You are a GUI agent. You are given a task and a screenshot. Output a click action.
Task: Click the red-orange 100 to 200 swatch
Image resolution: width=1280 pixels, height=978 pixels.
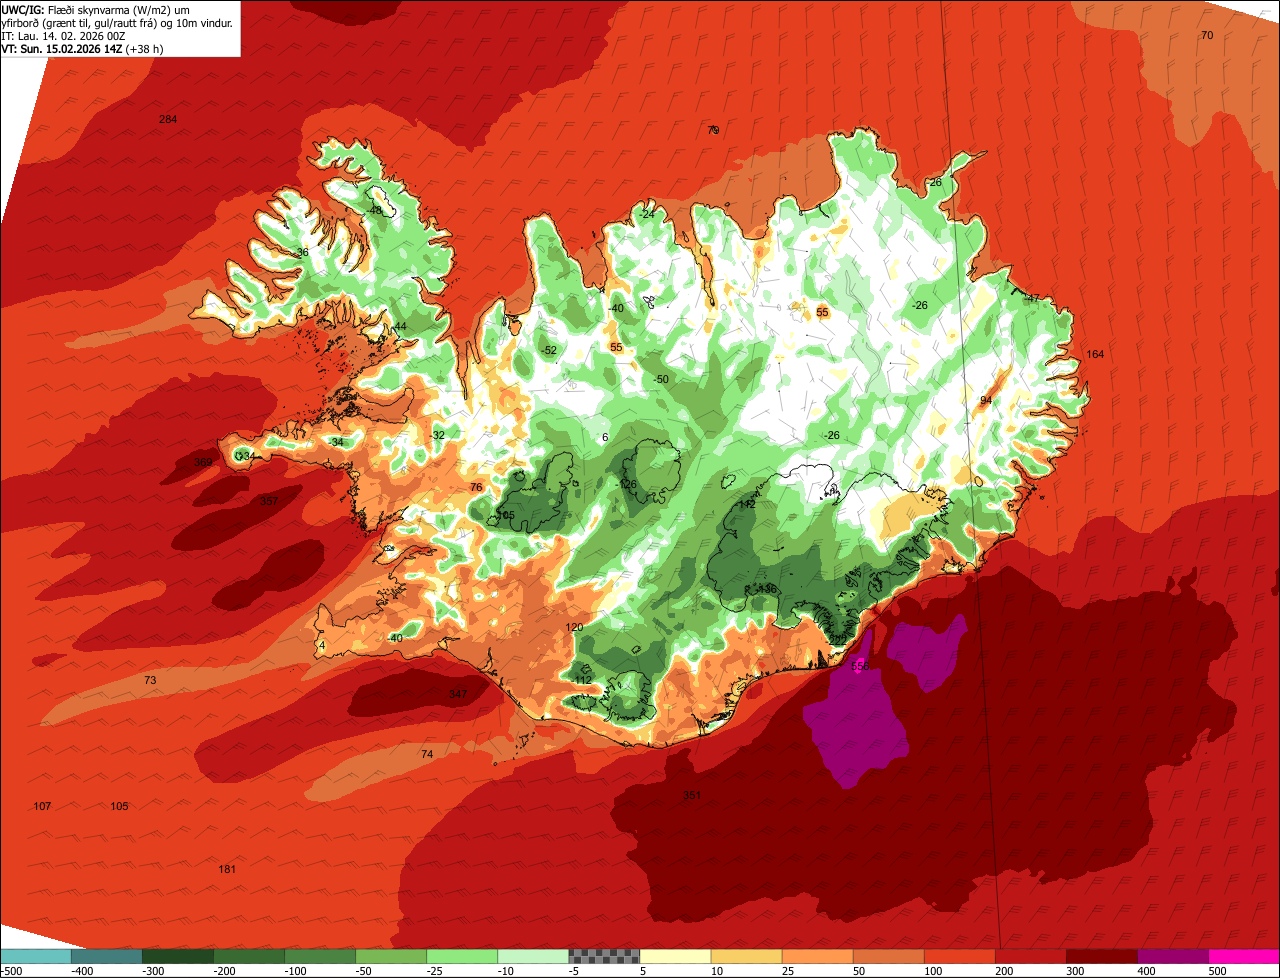tap(959, 956)
